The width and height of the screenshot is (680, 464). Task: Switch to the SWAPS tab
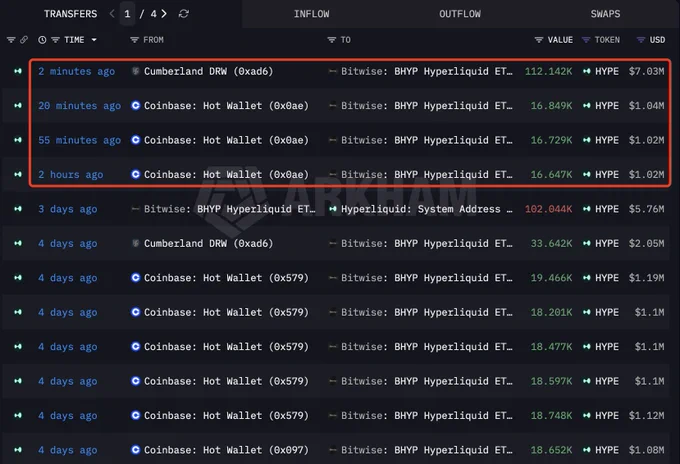605,14
